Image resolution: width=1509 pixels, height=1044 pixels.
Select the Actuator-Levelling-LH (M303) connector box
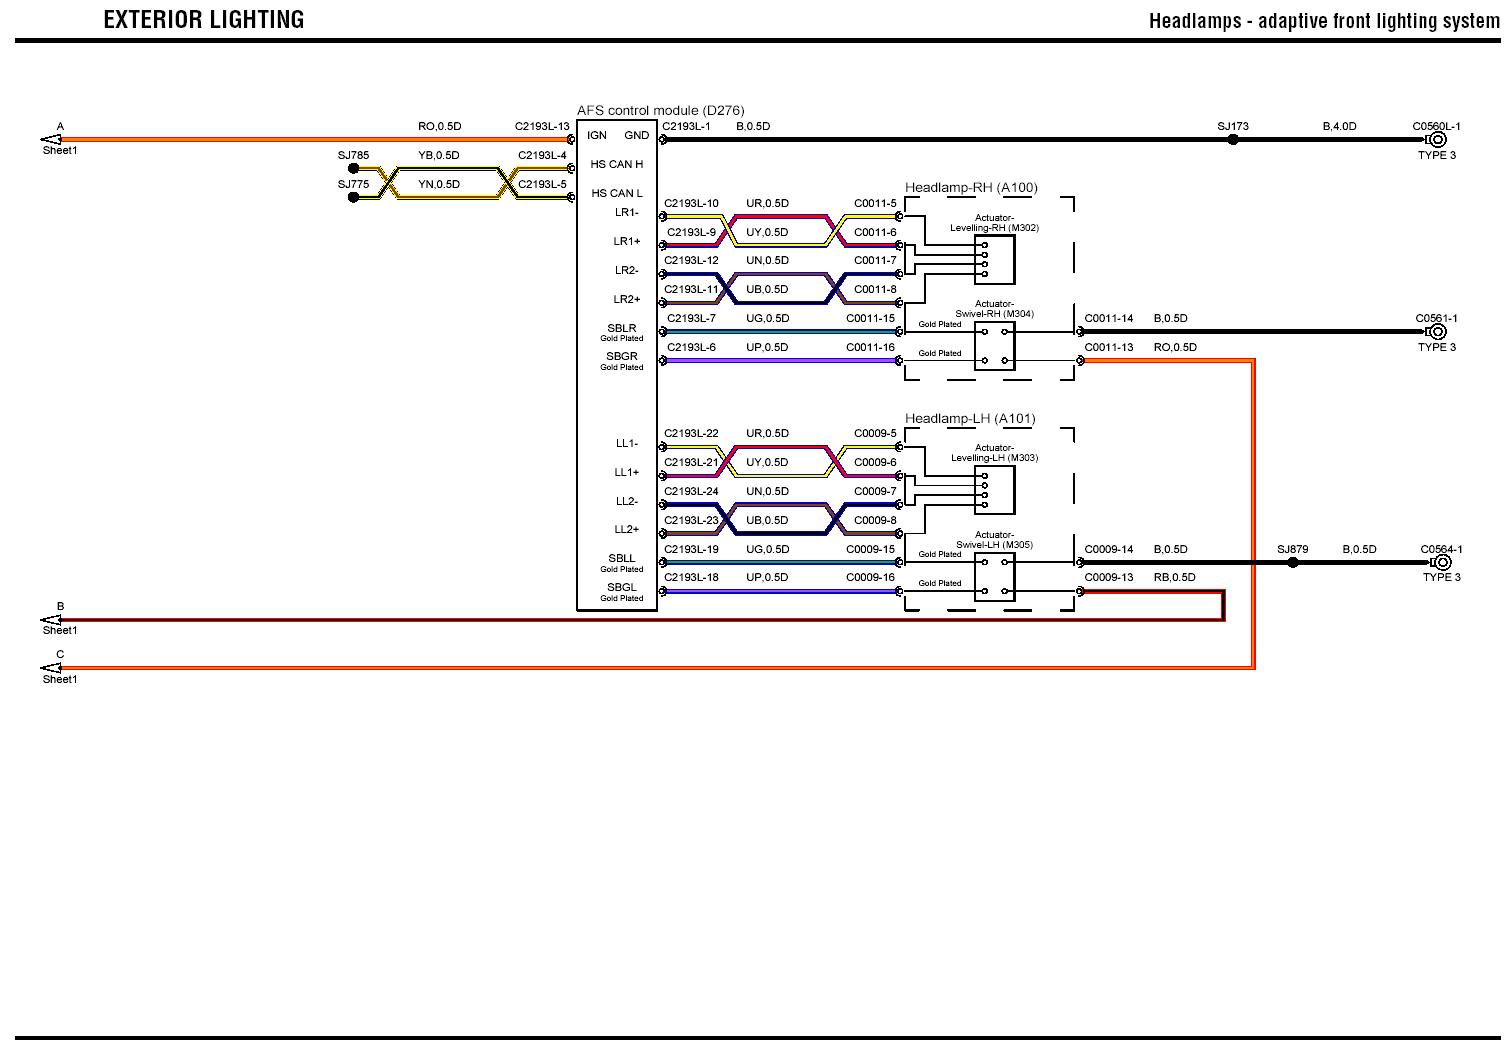[x=995, y=490]
